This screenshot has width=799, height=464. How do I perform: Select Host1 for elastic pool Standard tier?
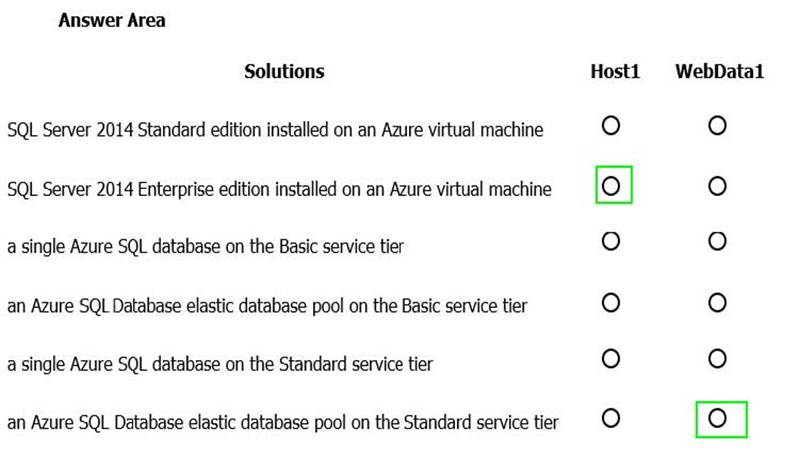point(611,419)
